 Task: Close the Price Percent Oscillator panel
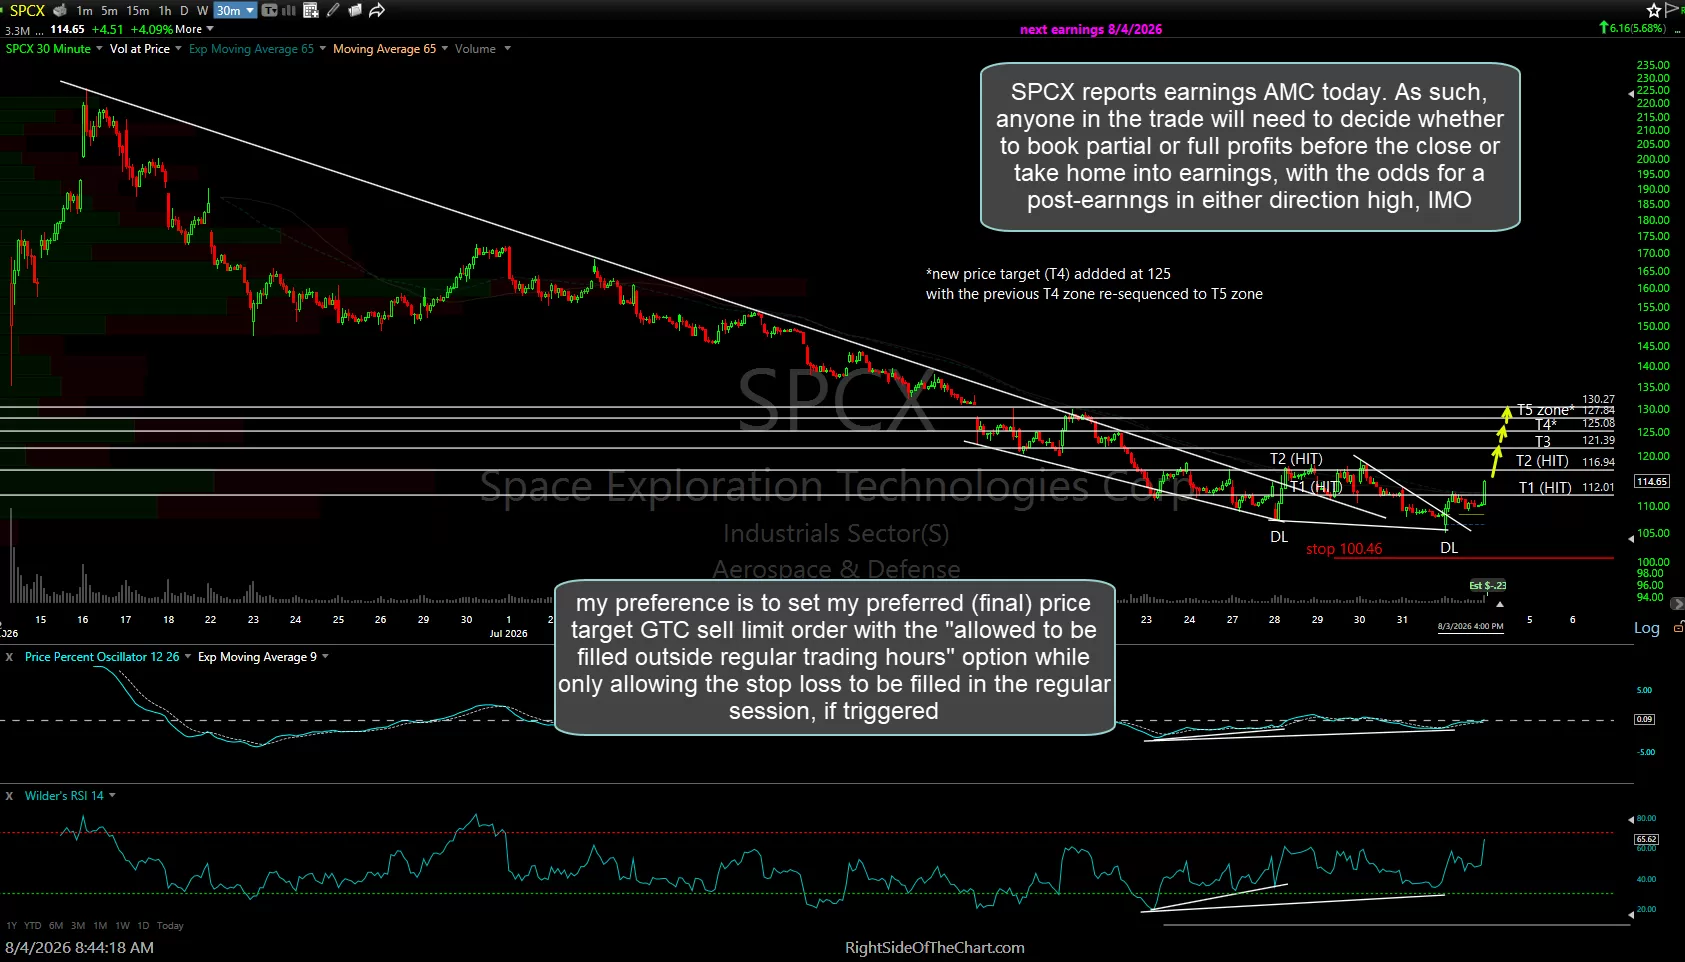pyautogui.click(x=10, y=657)
